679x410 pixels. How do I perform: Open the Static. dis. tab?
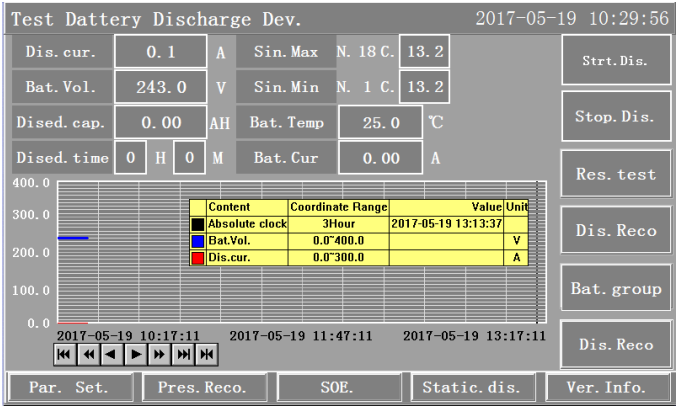click(472, 386)
